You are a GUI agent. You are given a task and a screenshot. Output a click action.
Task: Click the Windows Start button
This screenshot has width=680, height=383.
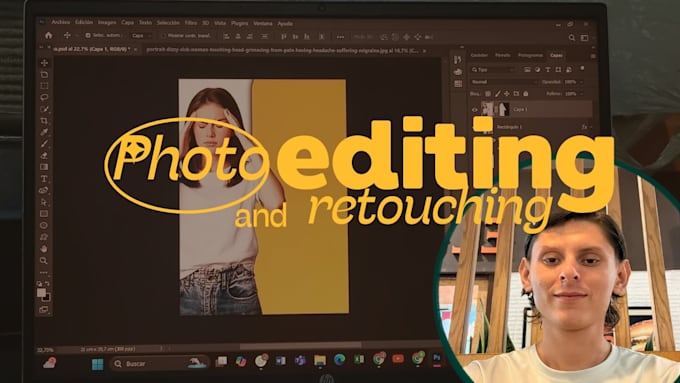pos(98,363)
